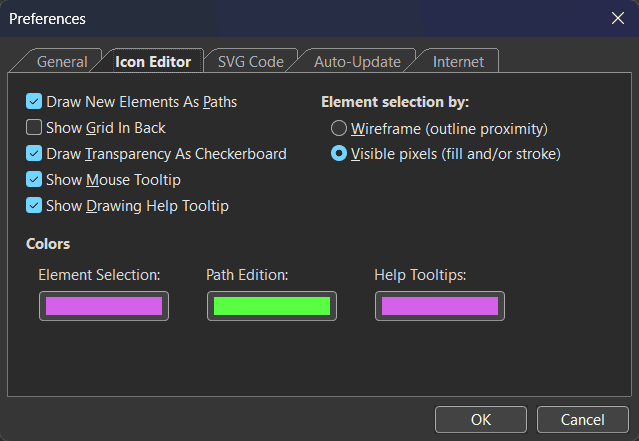Uncheck Show Drawing Help Tooltip
The image size is (639, 441).
click(x=34, y=206)
